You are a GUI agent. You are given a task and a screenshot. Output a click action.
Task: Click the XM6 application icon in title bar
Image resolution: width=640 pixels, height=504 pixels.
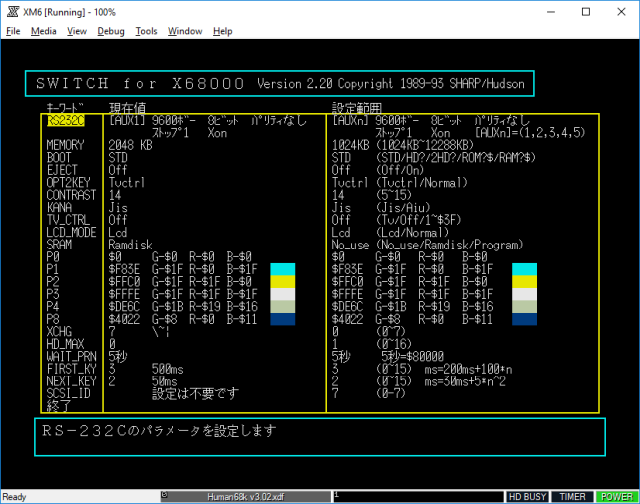pyautogui.click(x=13, y=12)
